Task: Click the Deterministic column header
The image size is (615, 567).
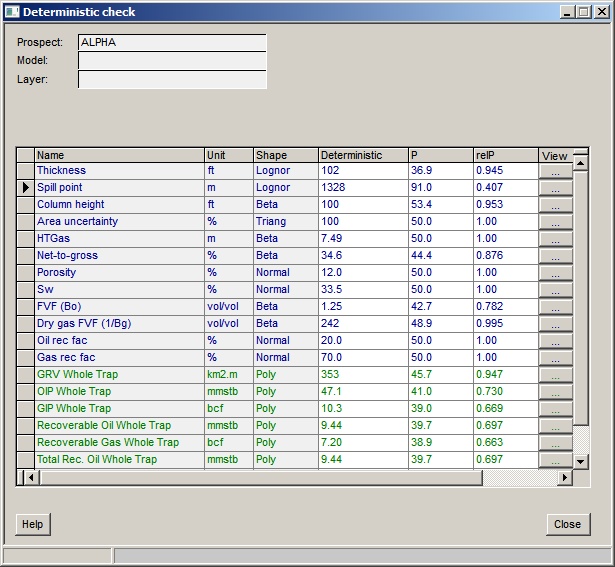Action: pos(362,155)
